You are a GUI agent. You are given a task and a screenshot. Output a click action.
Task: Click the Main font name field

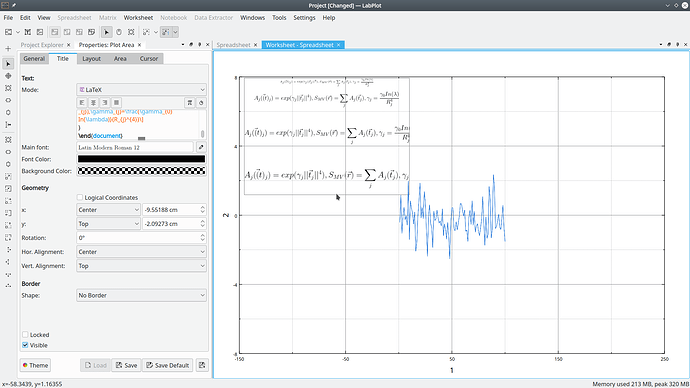point(135,147)
